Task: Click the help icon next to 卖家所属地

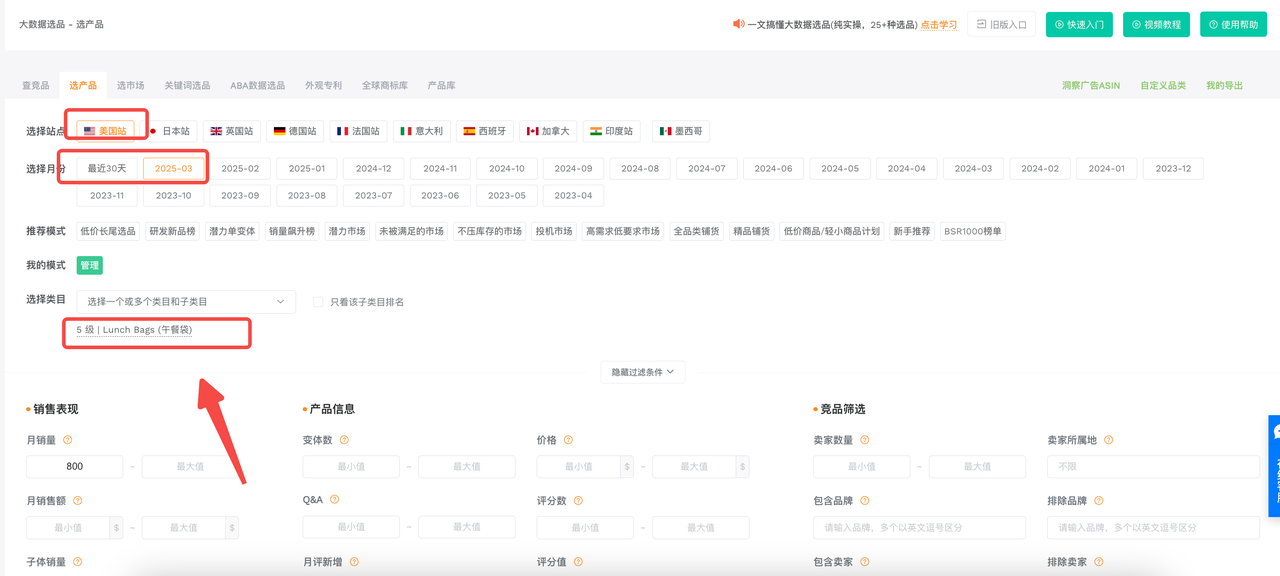Action: coord(1109,440)
